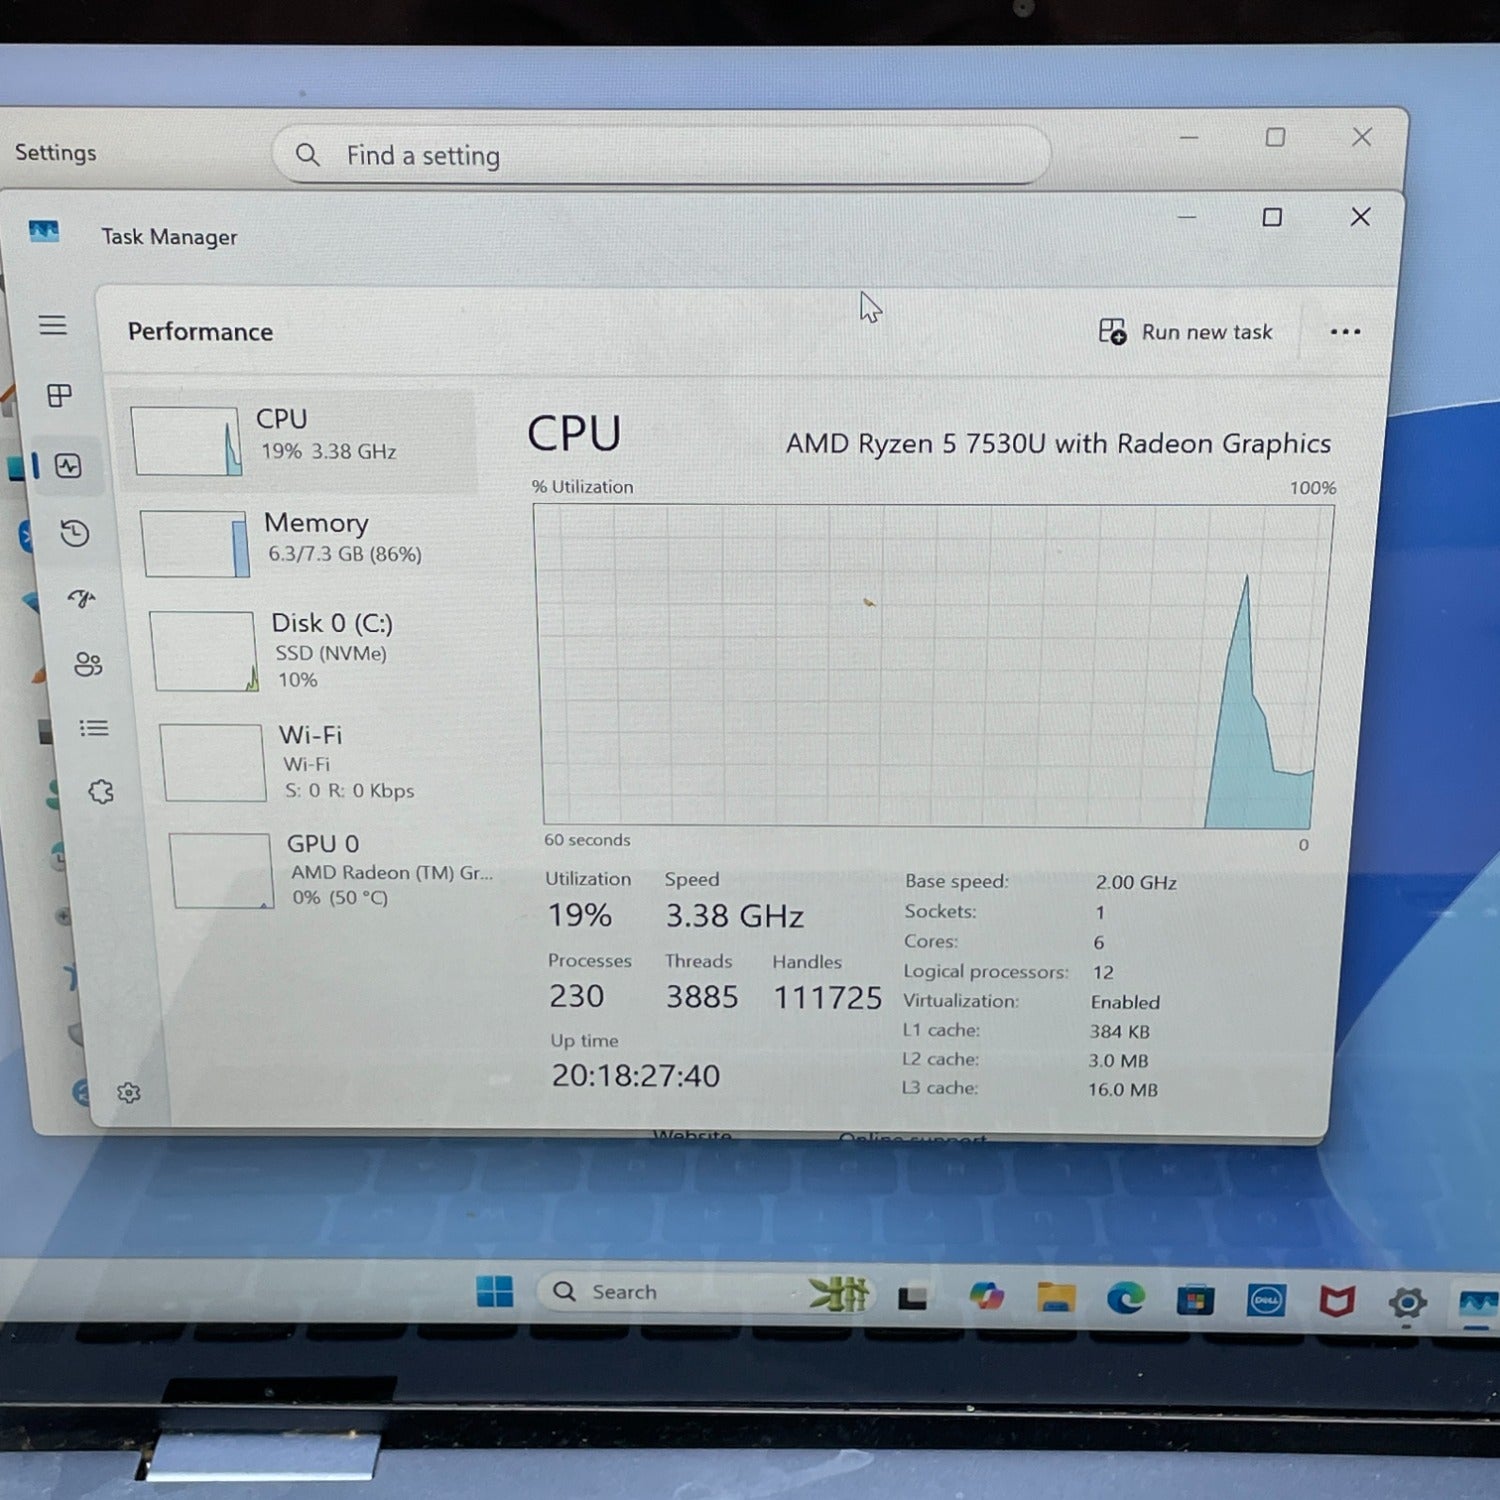The image size is (1500, 1500).
Task: Close the Settings window behind
Action: click(x=1362, y=137)
